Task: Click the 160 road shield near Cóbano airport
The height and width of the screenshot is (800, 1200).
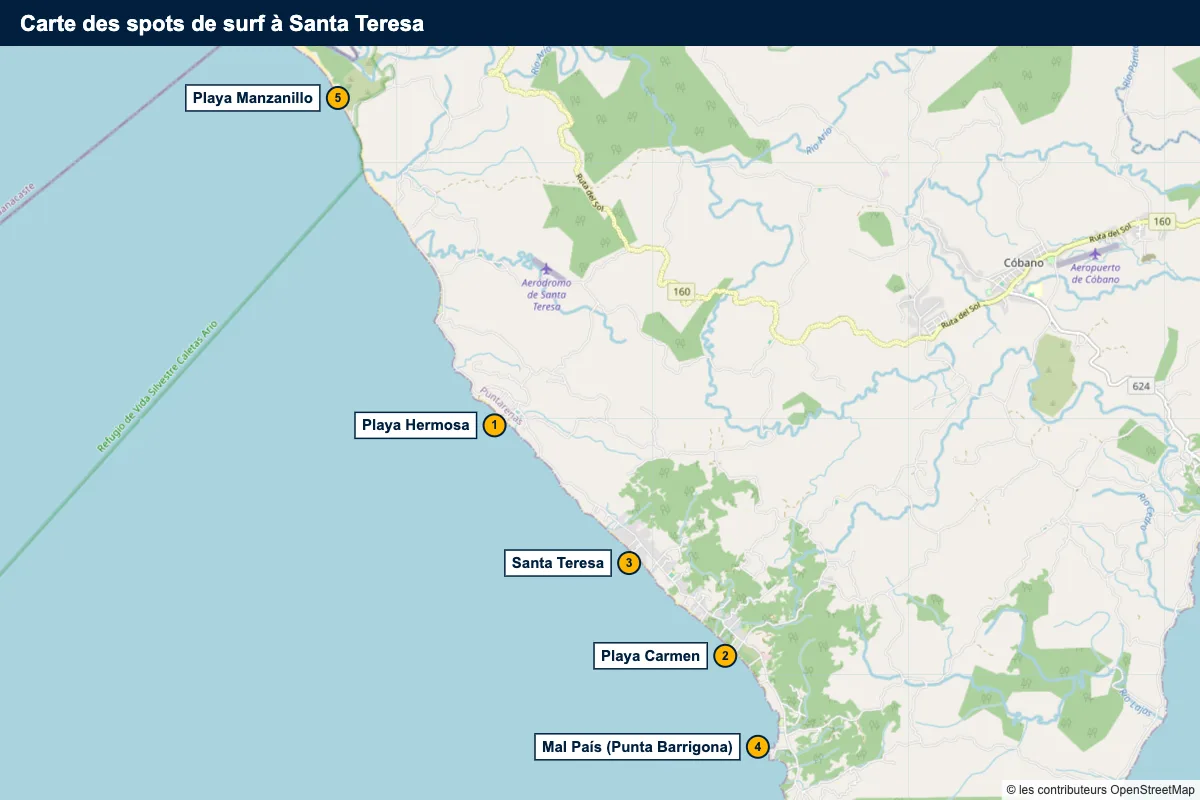Action: tap(1161, 221)
